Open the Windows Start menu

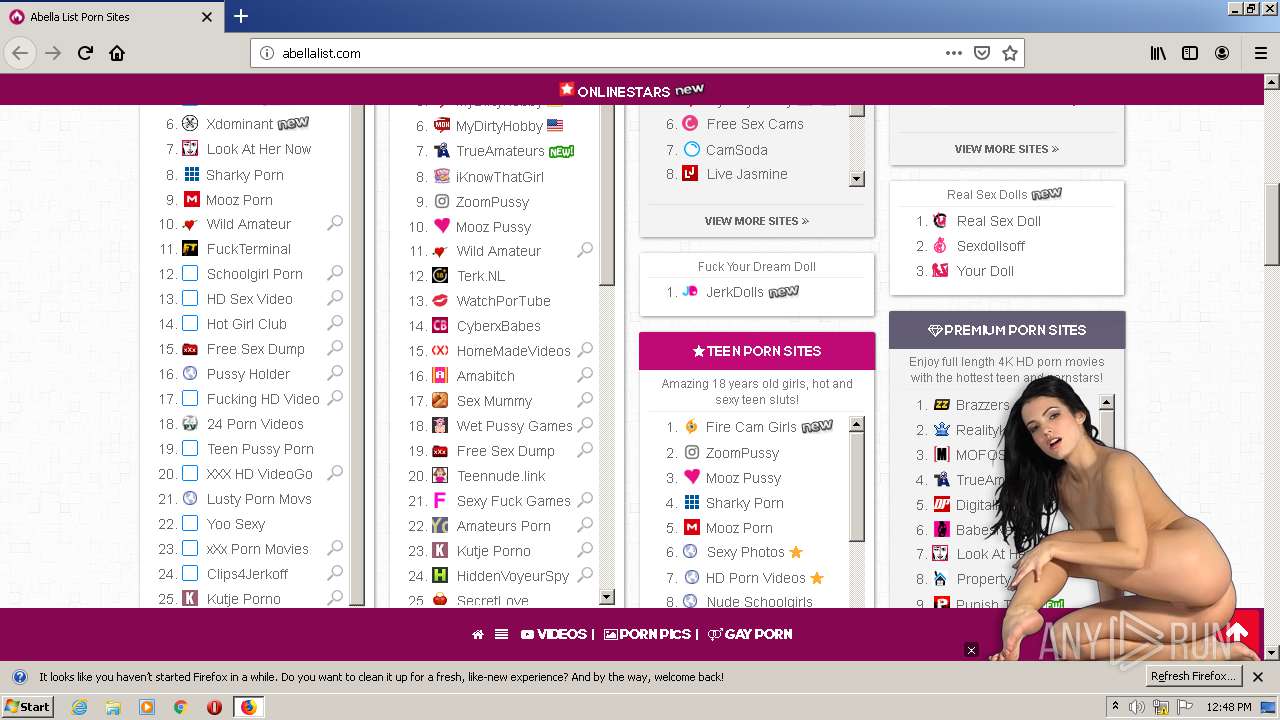27,707
